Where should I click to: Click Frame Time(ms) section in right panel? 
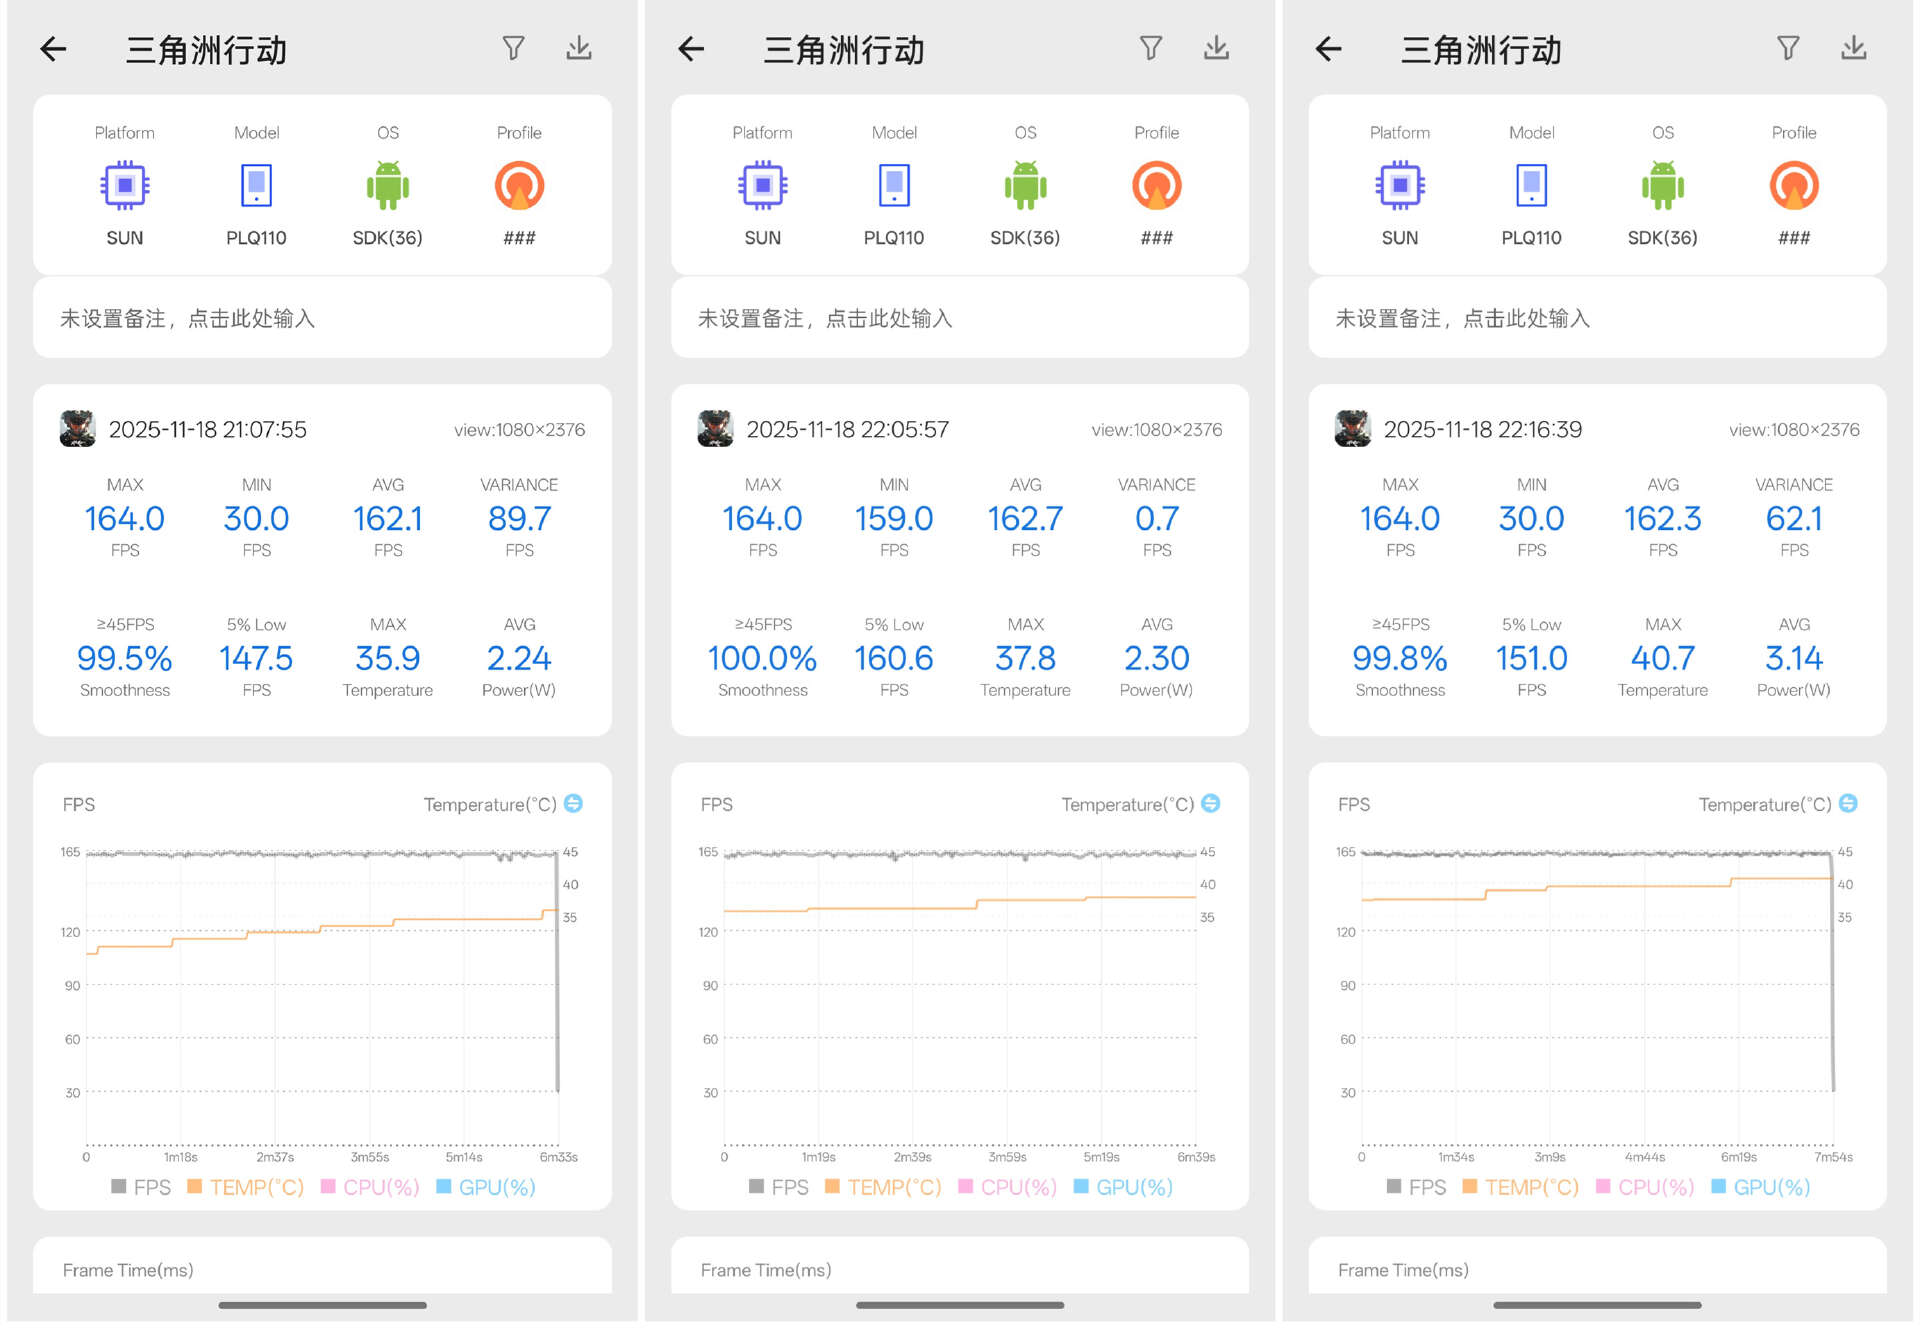[1403, 1270]
